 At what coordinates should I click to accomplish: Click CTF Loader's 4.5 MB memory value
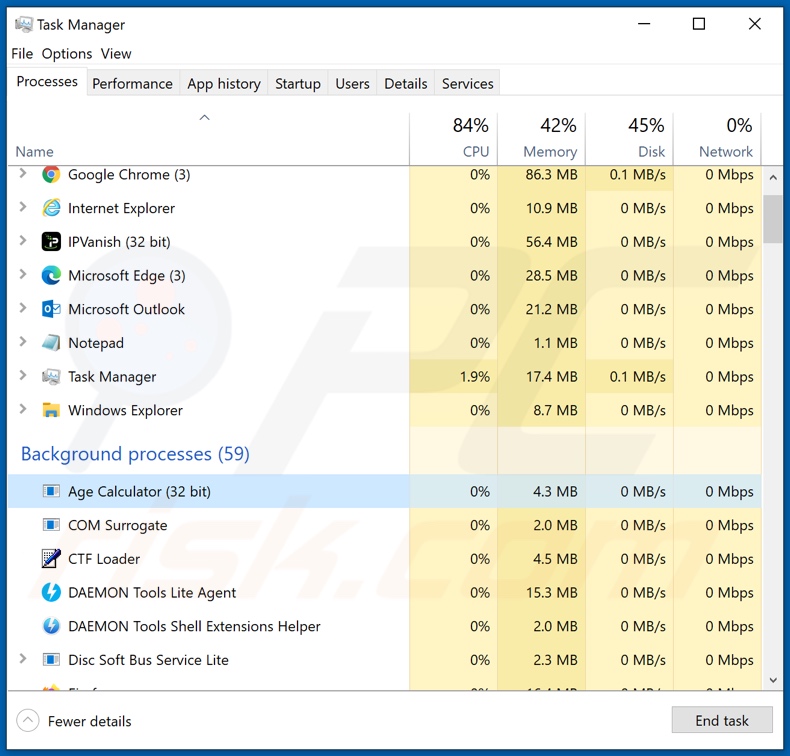(555, 559)
